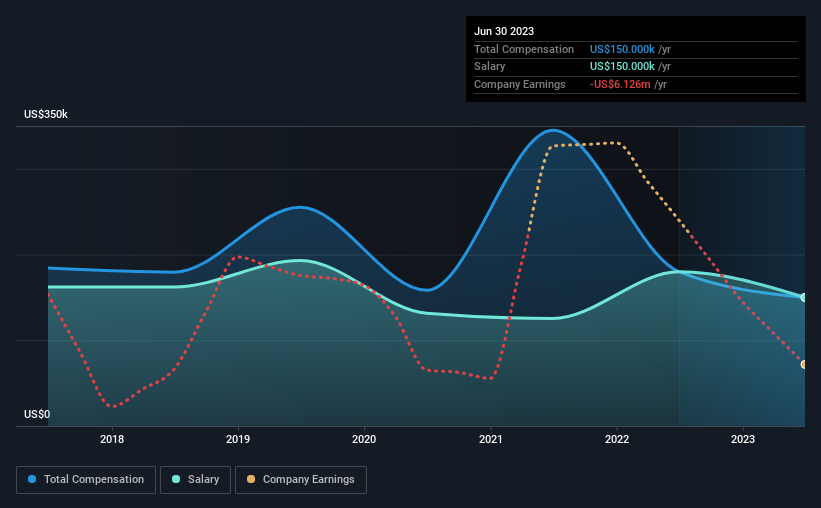Click the US$350k y-axis label
This screenshot has width=821, height=508.
point(46,114)
